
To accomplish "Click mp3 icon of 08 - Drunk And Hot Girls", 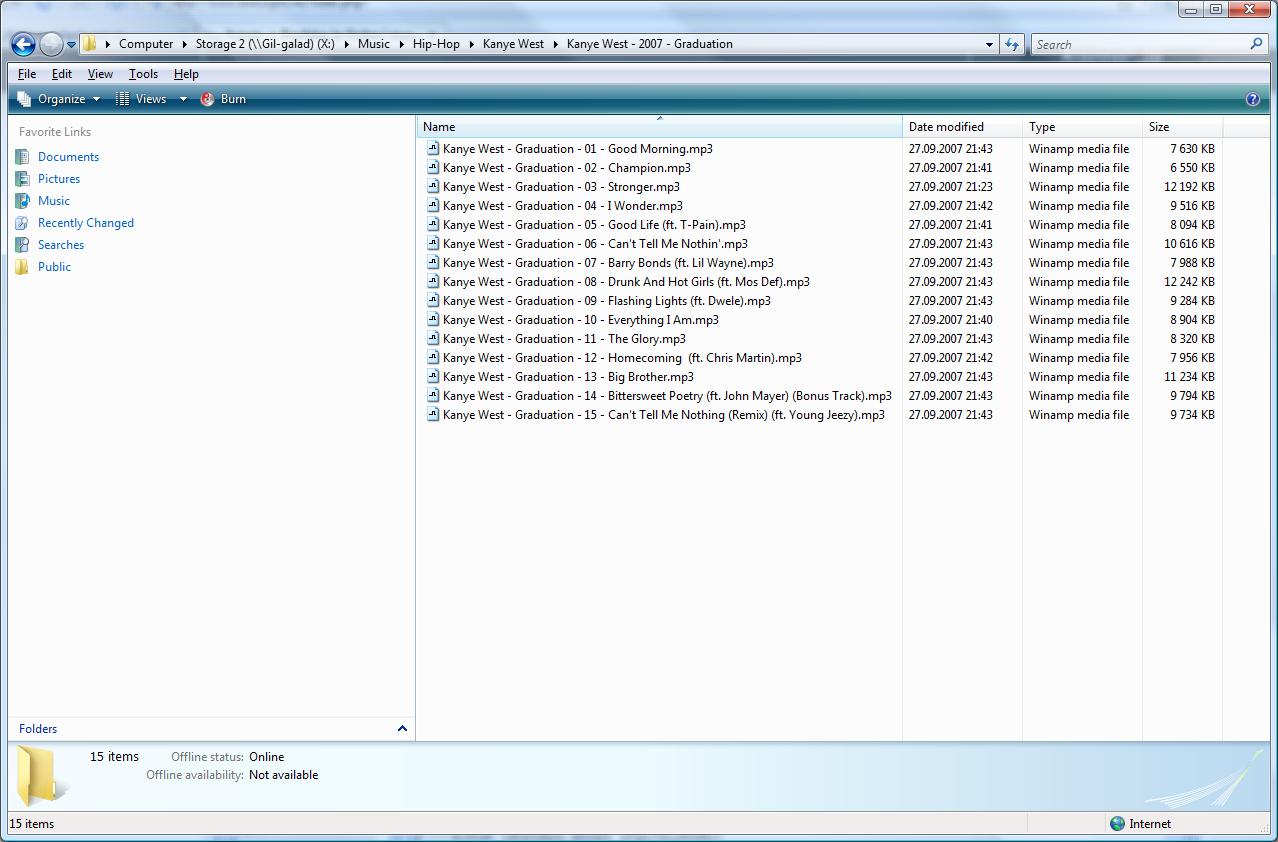I will [433, 281].
